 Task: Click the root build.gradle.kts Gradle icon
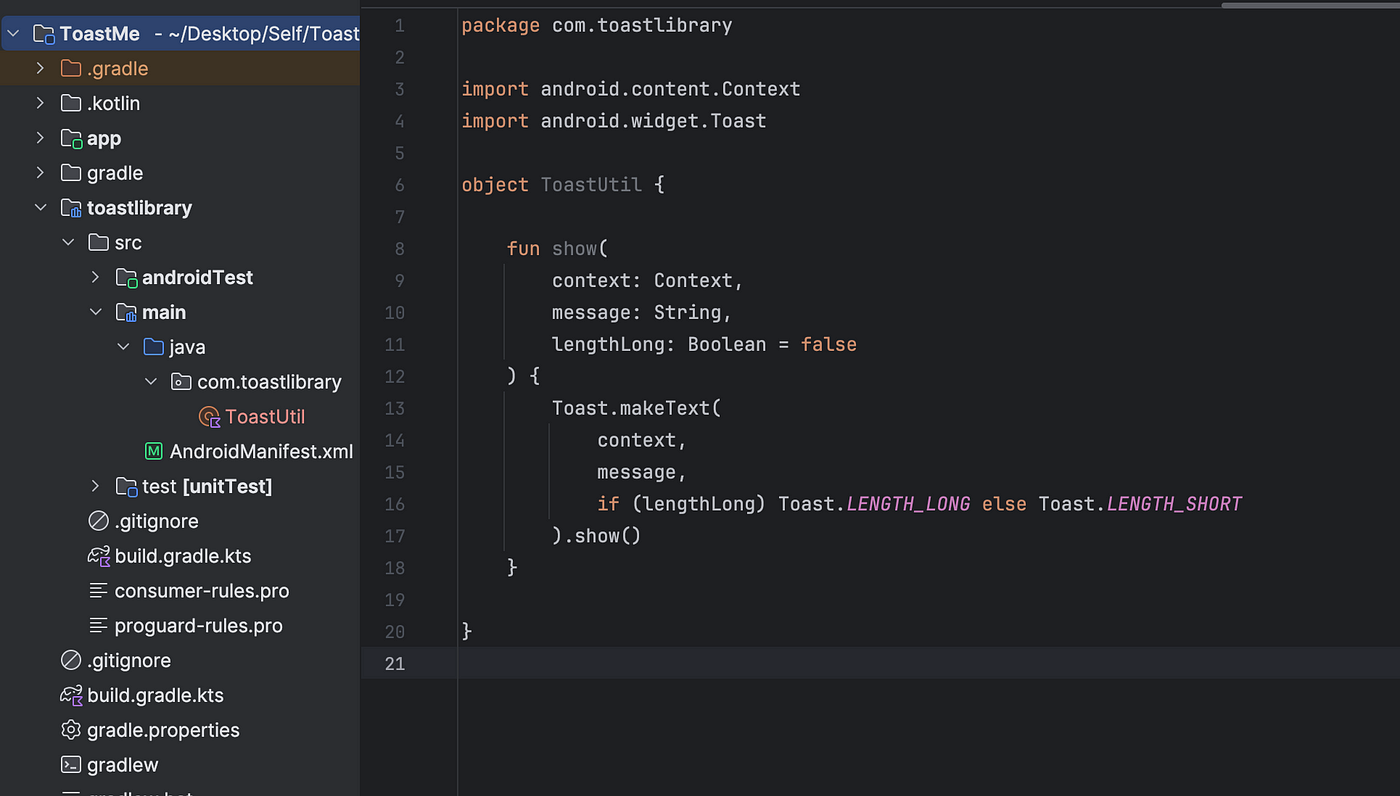[71, 695]
